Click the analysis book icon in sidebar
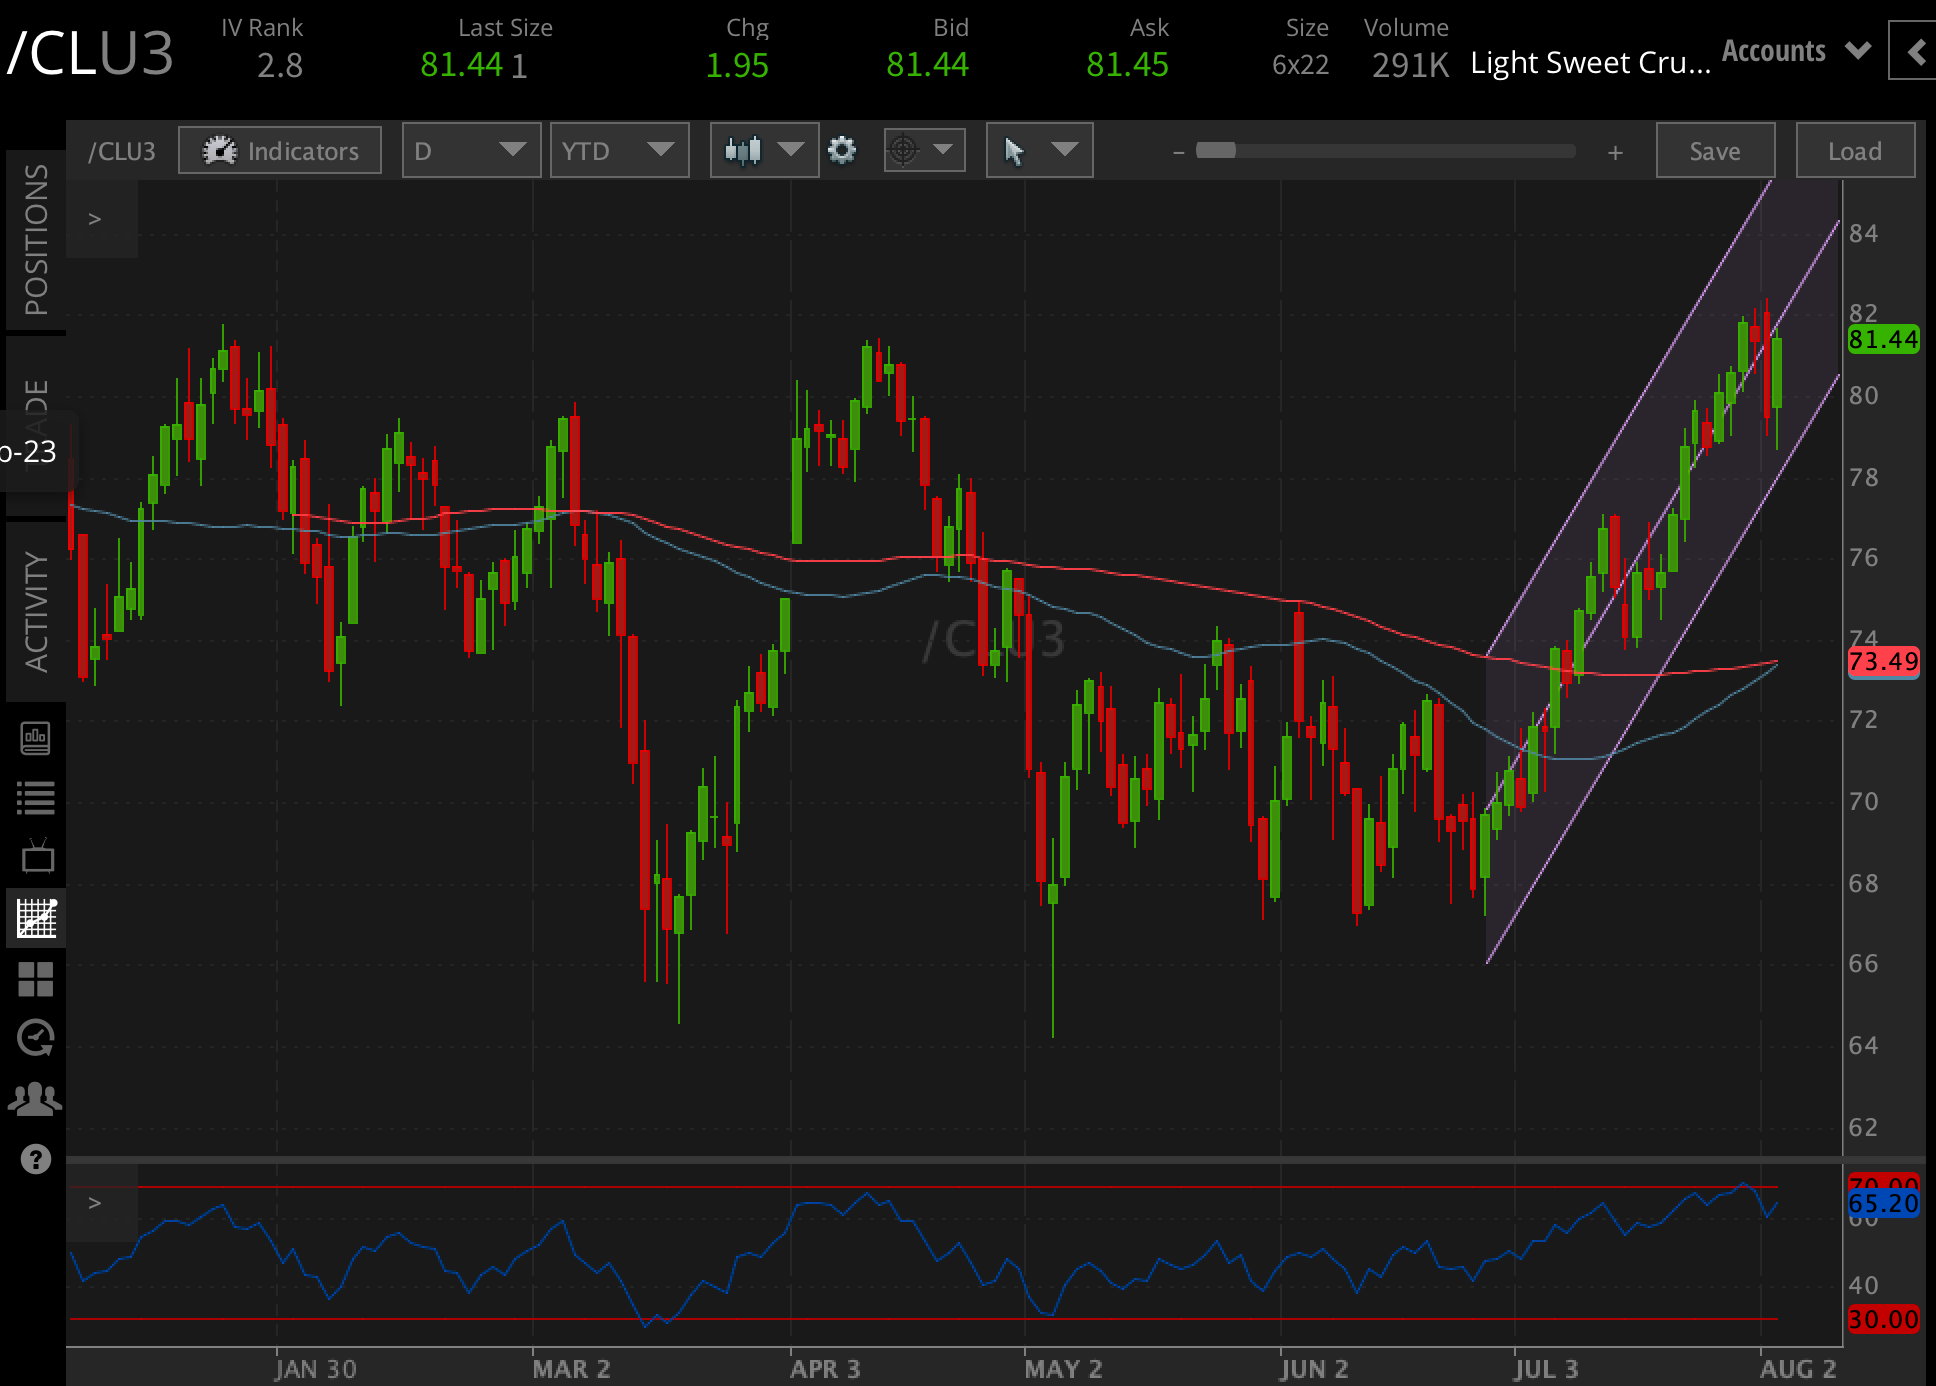1936x1386 pixels. coord(36,739)
